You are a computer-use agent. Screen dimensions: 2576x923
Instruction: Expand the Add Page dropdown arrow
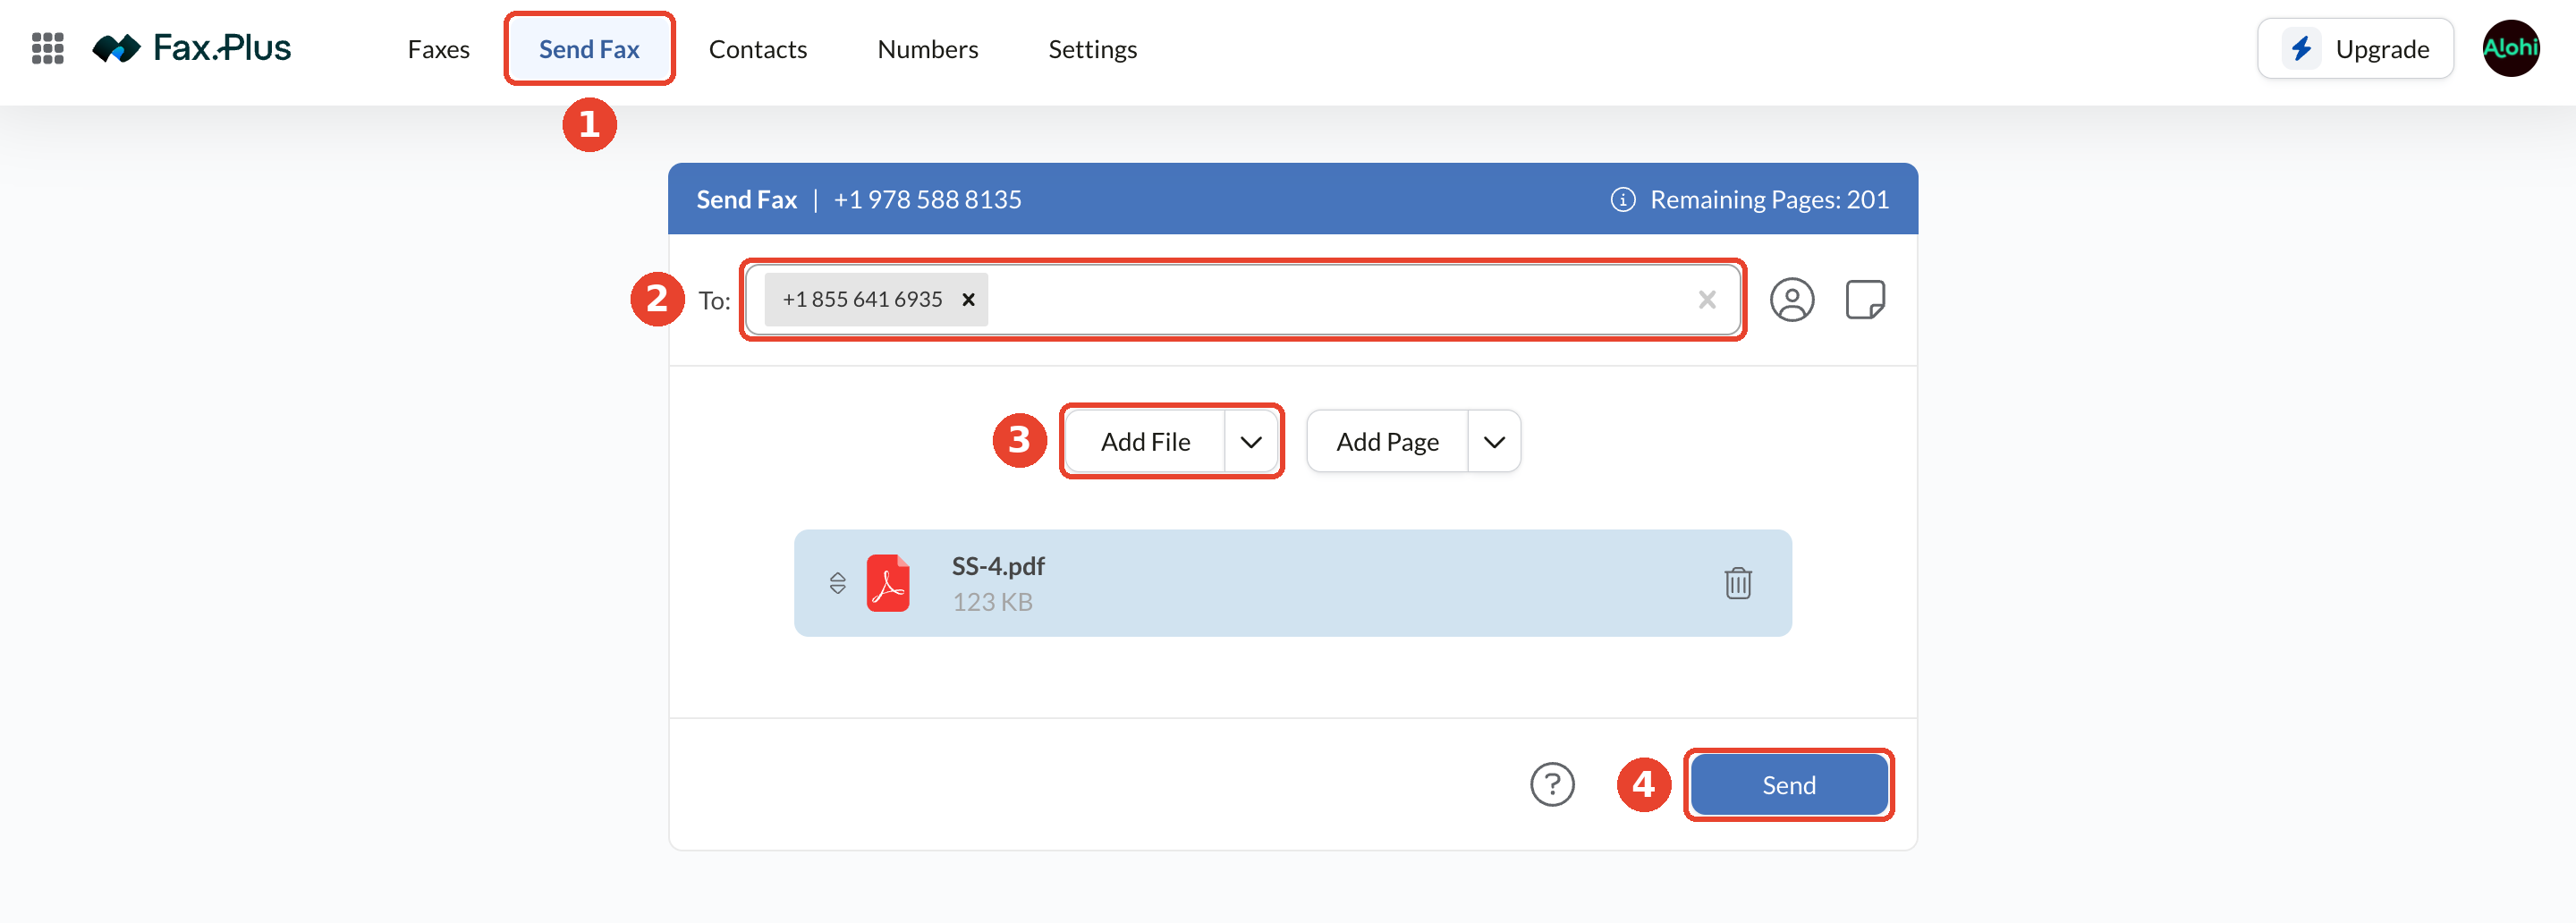click(1493, 442)
